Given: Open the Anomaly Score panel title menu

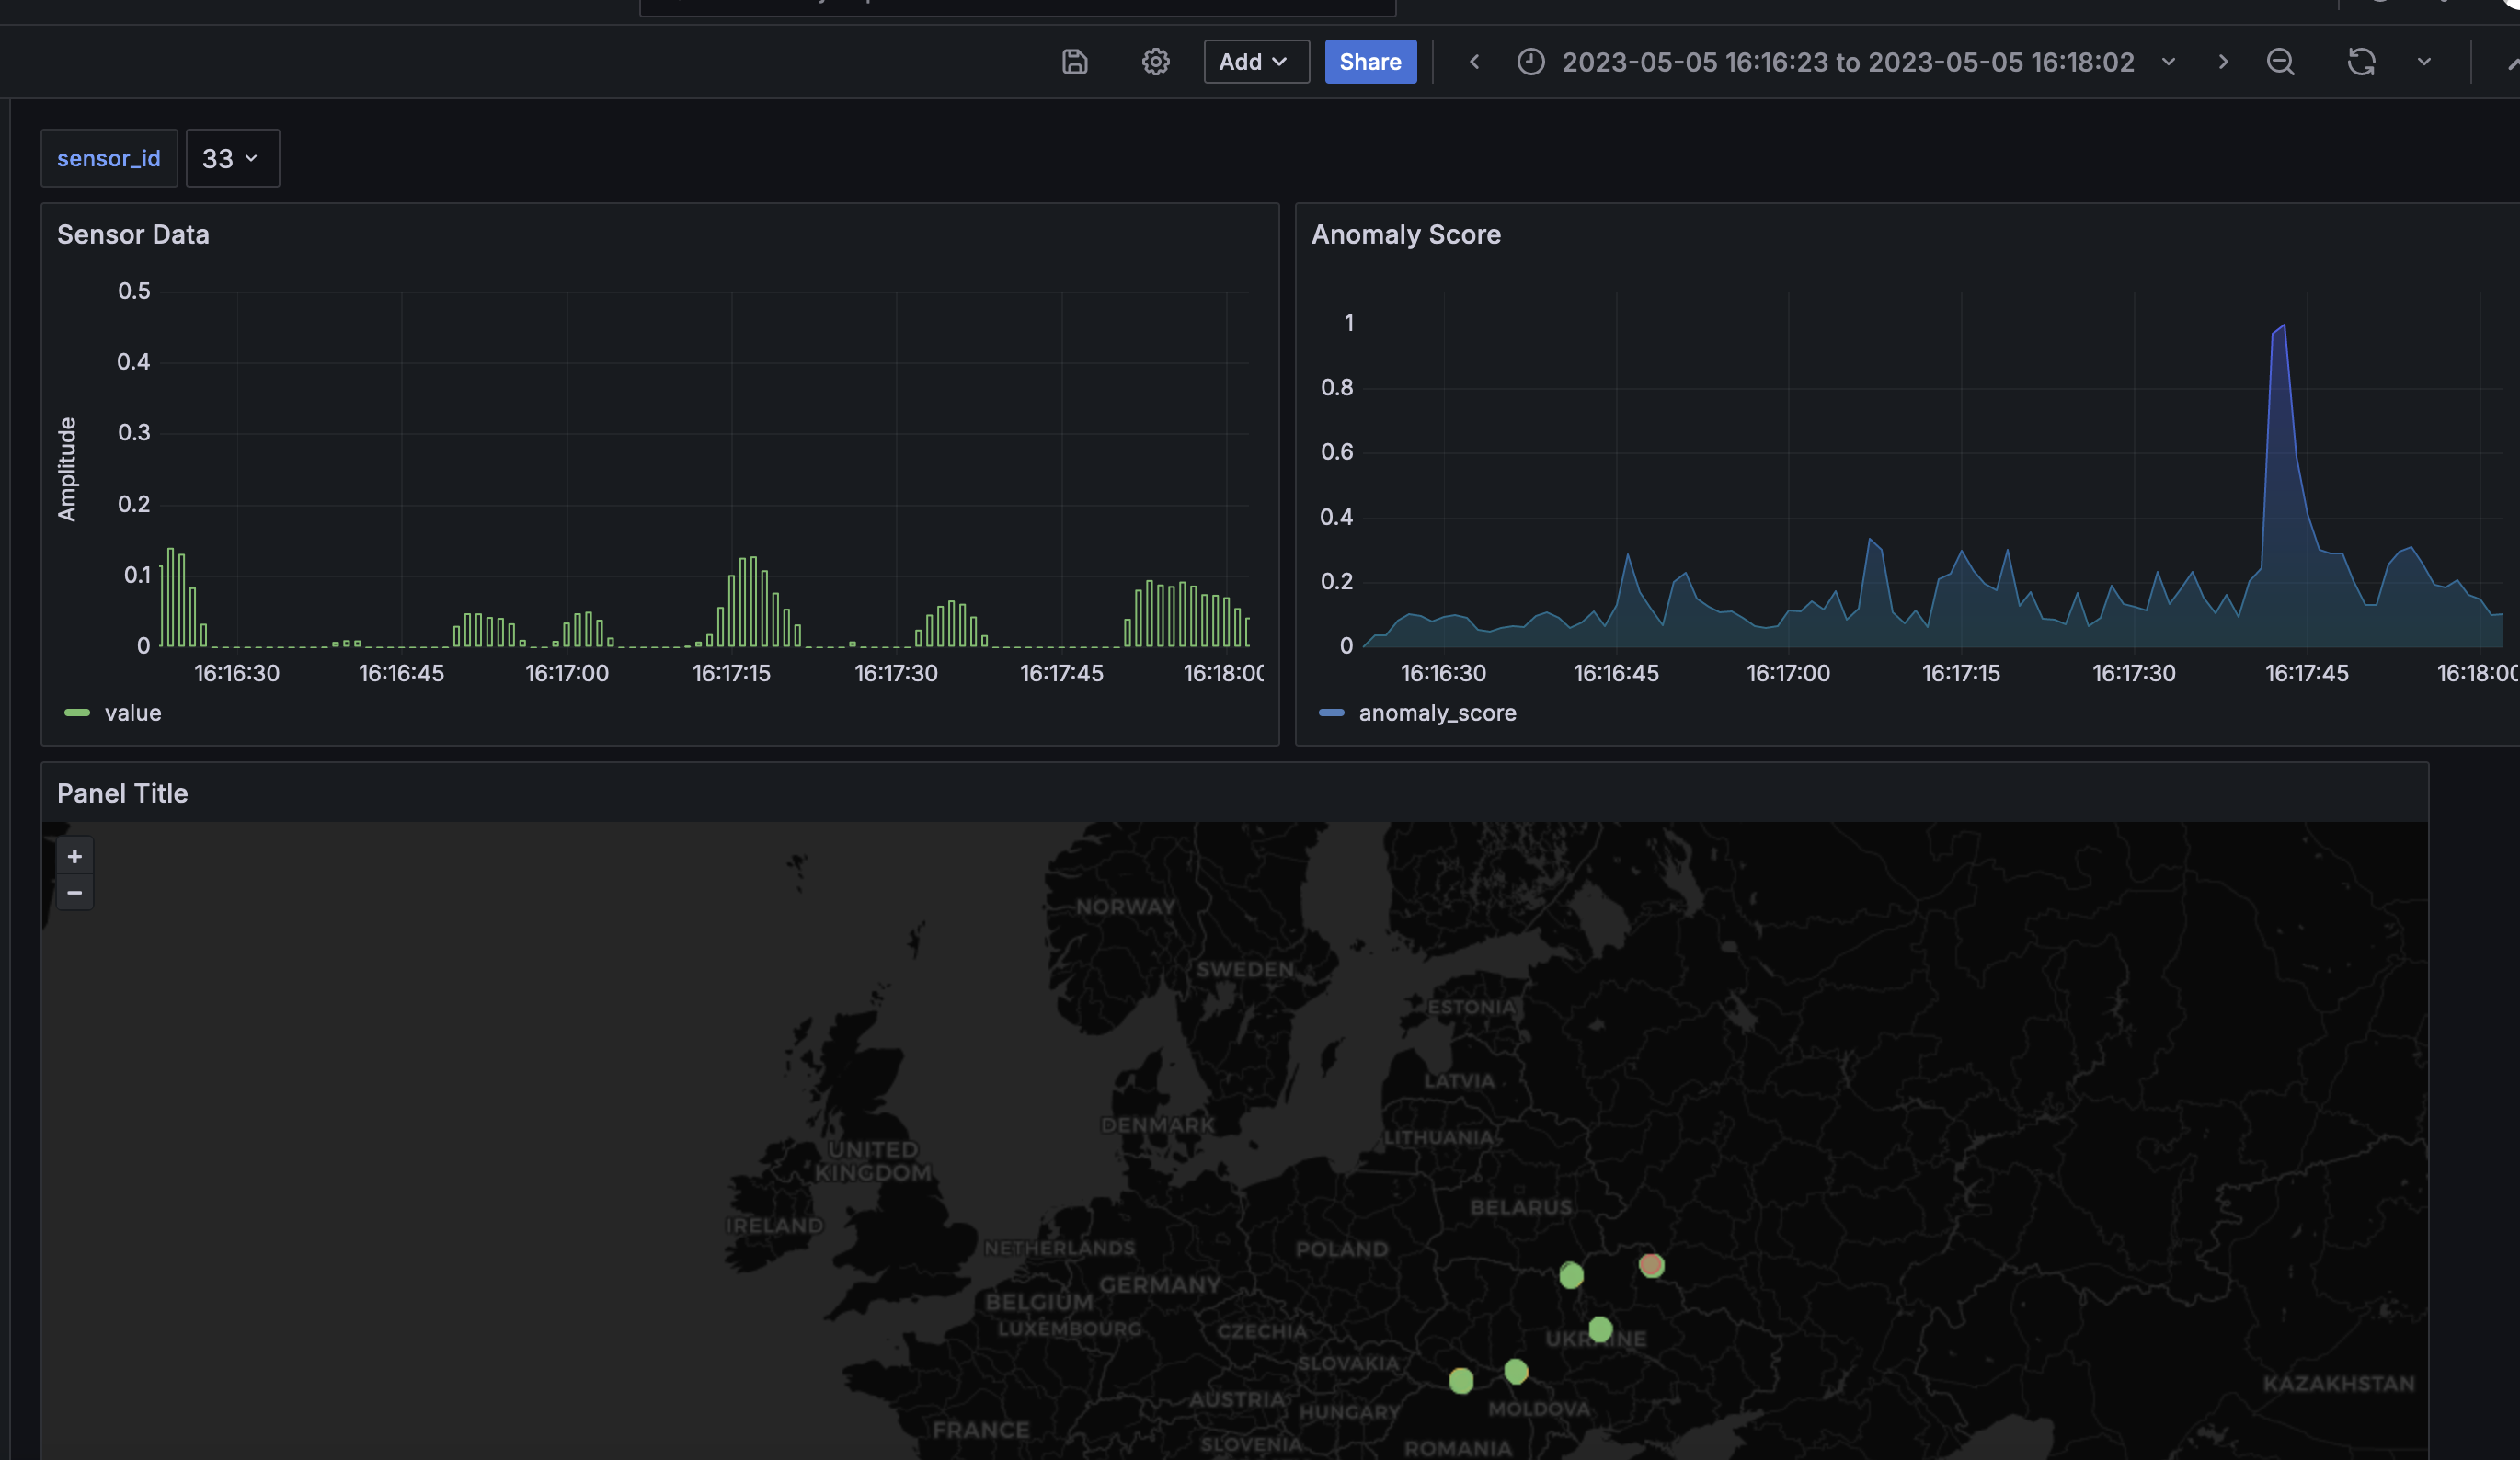Looking at the screenshot, I should pyautogui.click(x=1405, y=234).
